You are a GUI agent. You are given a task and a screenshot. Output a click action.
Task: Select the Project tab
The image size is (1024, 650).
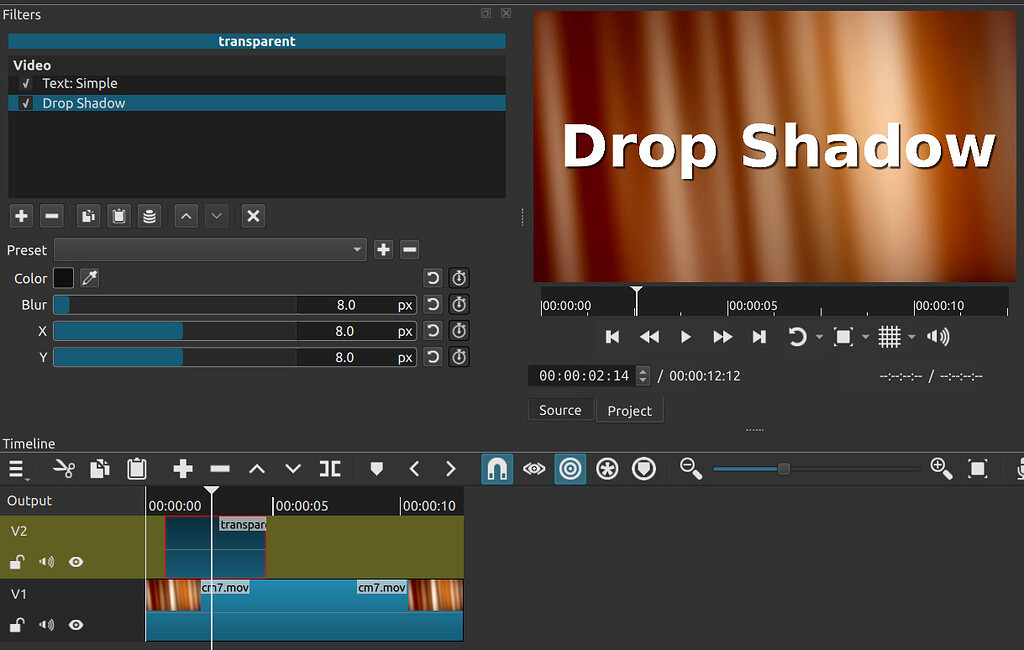(x=629, y=410)
